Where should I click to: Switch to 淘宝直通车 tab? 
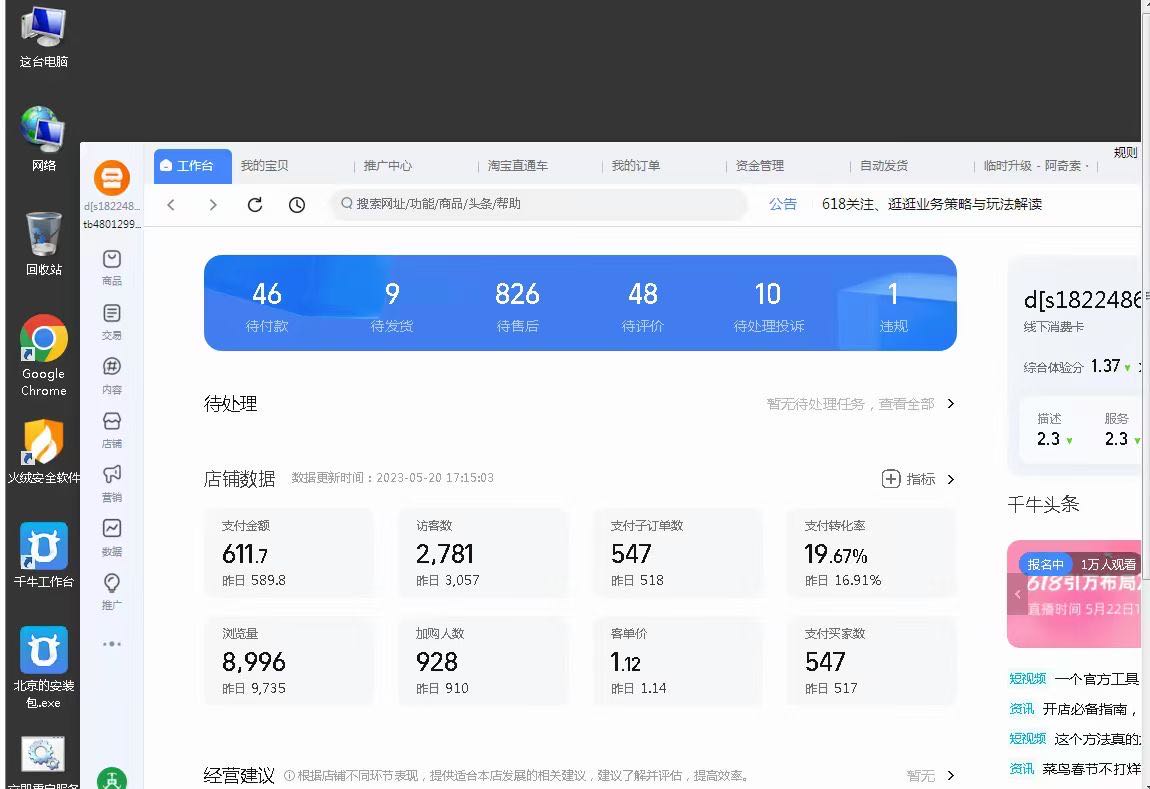tap(517, 166)
